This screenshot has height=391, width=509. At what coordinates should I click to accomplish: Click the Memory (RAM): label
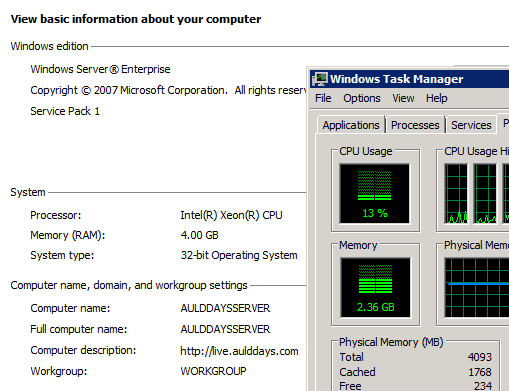(68, 235)
